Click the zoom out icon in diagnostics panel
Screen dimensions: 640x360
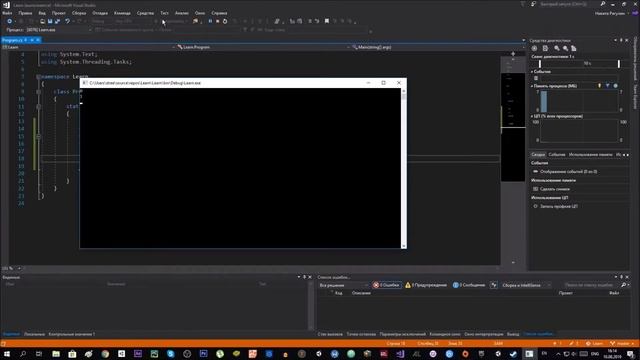pyautogui.click(x=565, y=48)
